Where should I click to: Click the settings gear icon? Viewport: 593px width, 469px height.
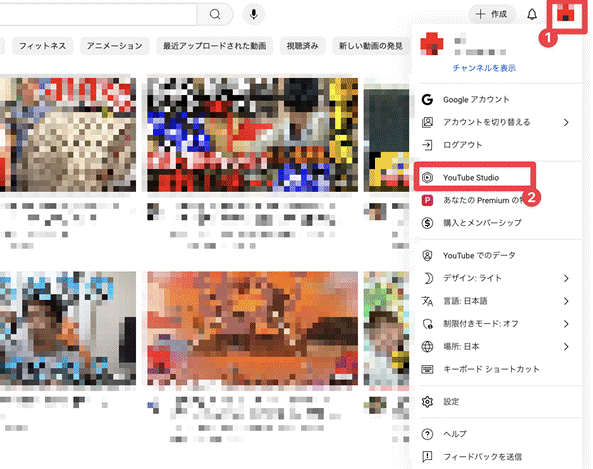pyautogui.click(x=427, y=402)
